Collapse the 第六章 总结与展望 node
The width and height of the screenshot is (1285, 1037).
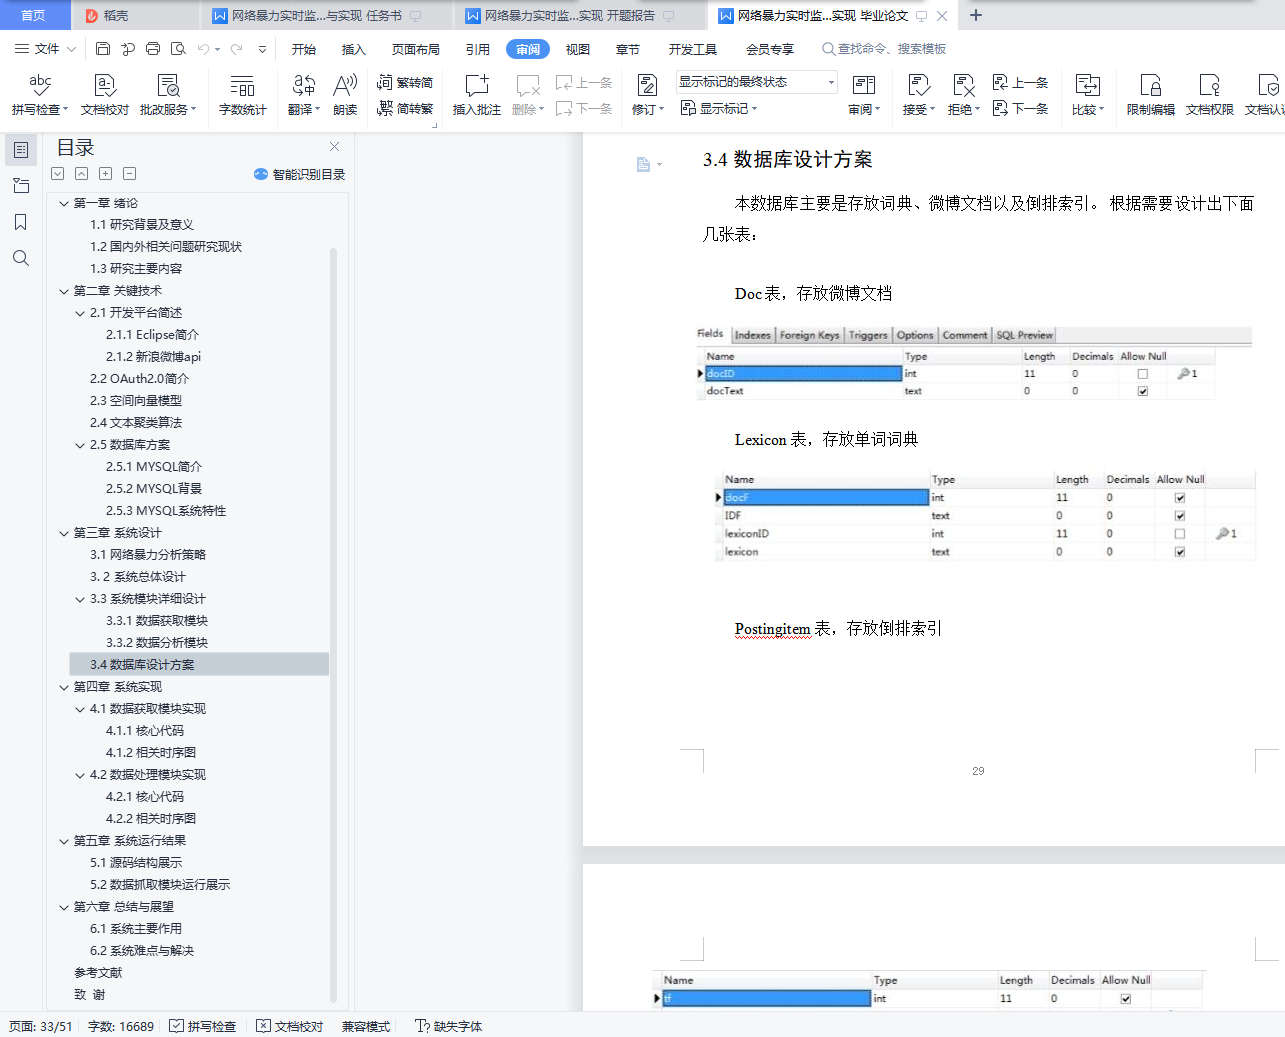(x=64, y=907)
